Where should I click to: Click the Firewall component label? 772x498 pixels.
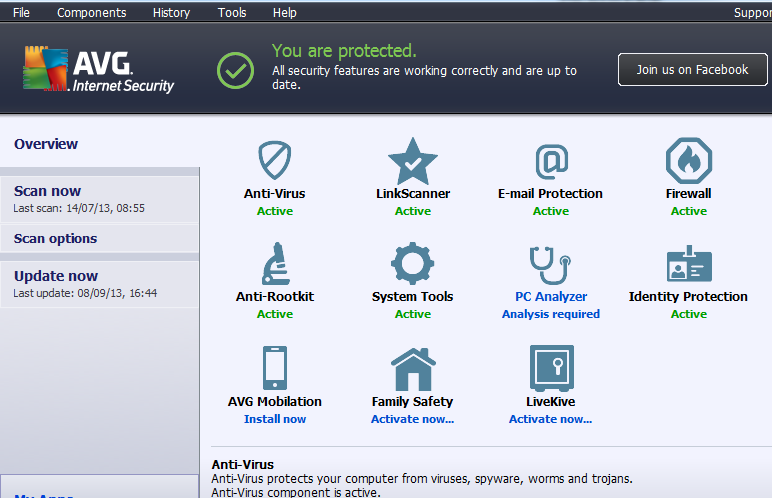[x=688, y=194]
